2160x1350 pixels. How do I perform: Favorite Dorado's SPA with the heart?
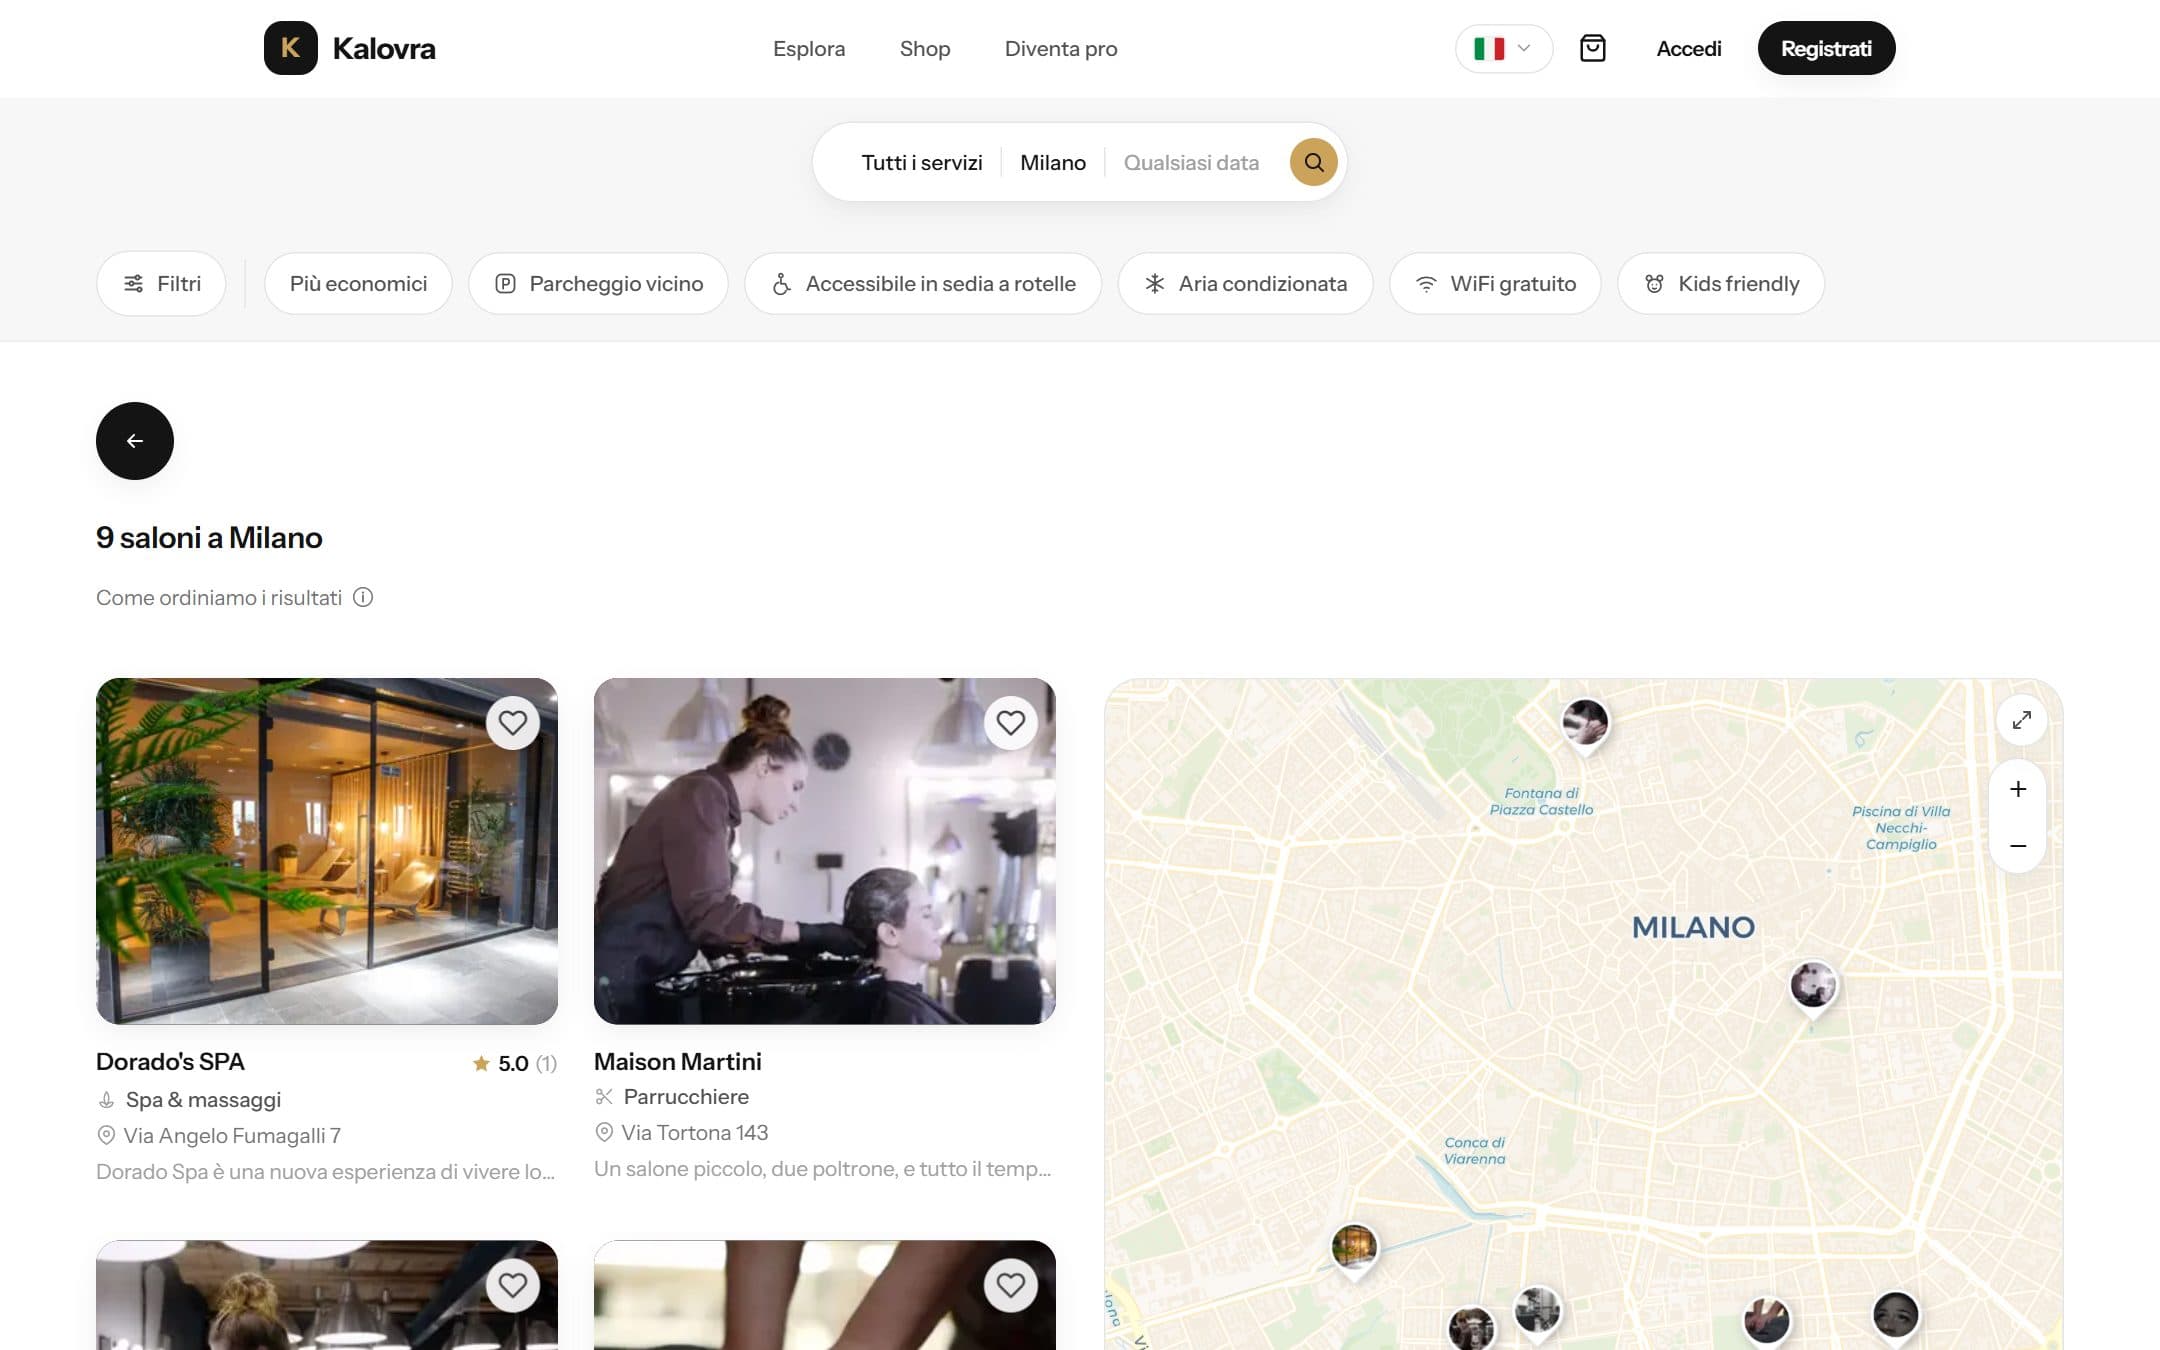[512, 723]
